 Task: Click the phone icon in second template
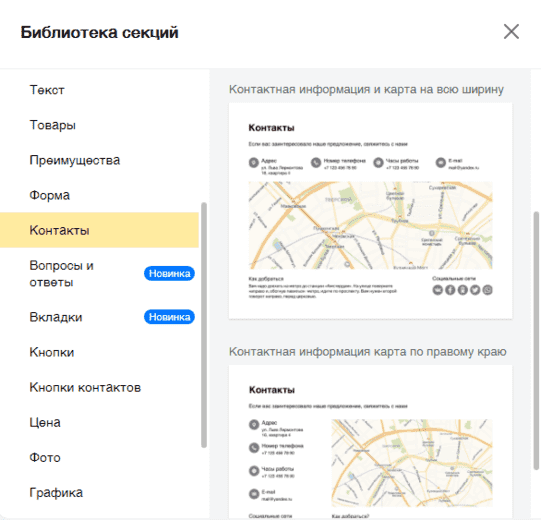pyautogui.click(x=254, y=448)
